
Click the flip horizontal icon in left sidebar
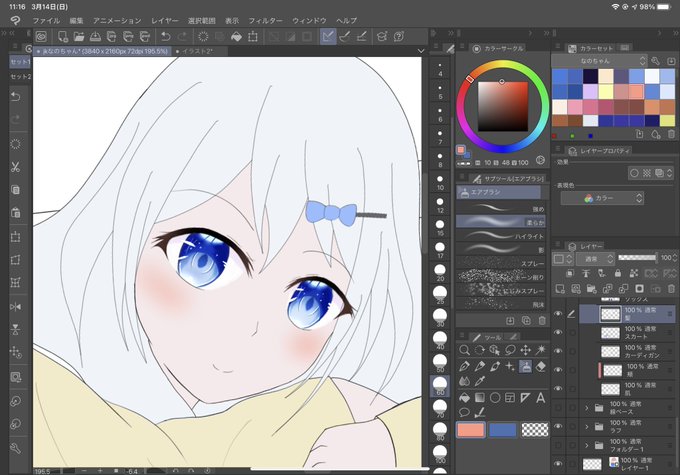(16, 307)
